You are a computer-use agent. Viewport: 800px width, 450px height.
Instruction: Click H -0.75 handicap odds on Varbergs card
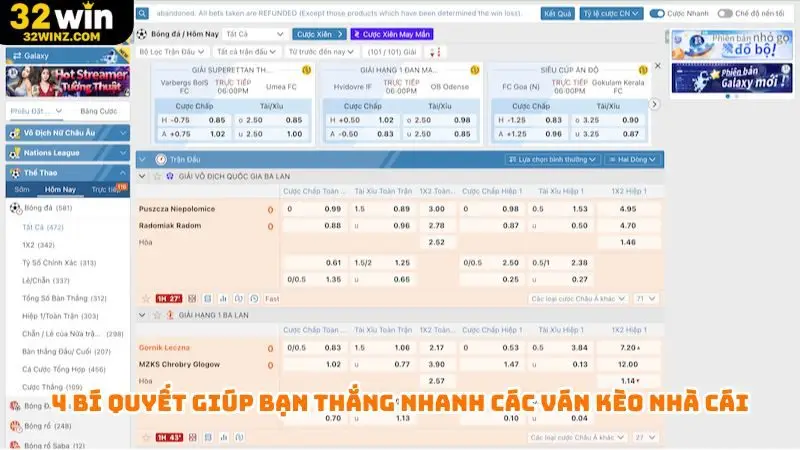click(193, 120)
